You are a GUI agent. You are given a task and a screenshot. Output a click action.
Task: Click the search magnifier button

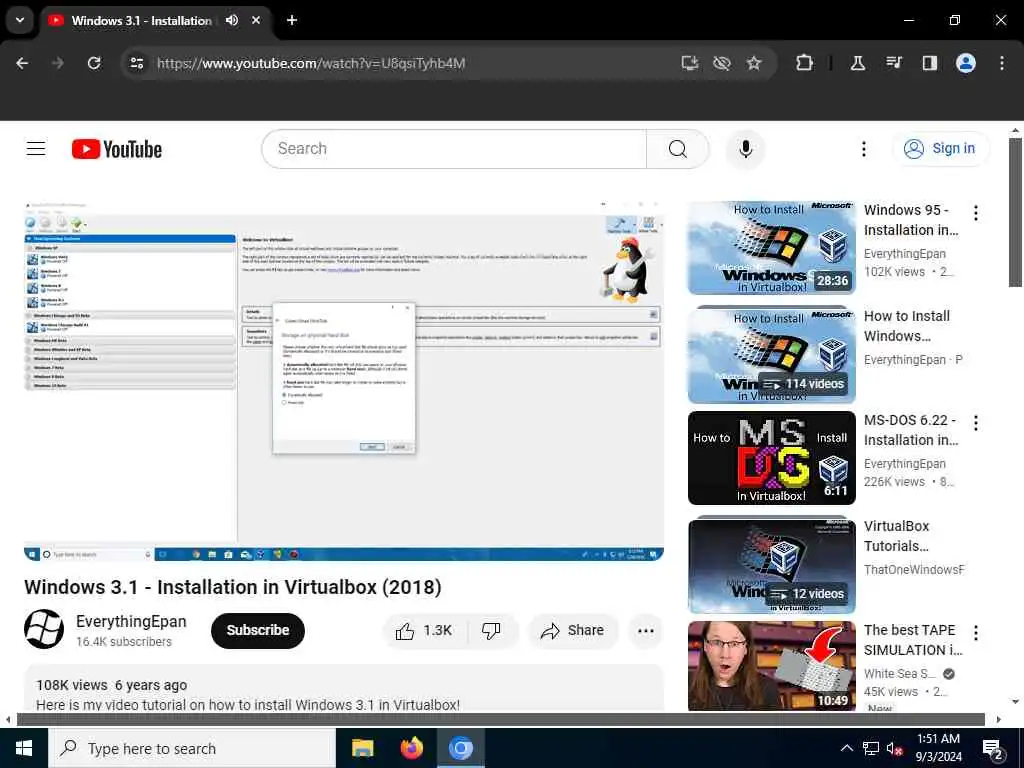tap(677, 149)
